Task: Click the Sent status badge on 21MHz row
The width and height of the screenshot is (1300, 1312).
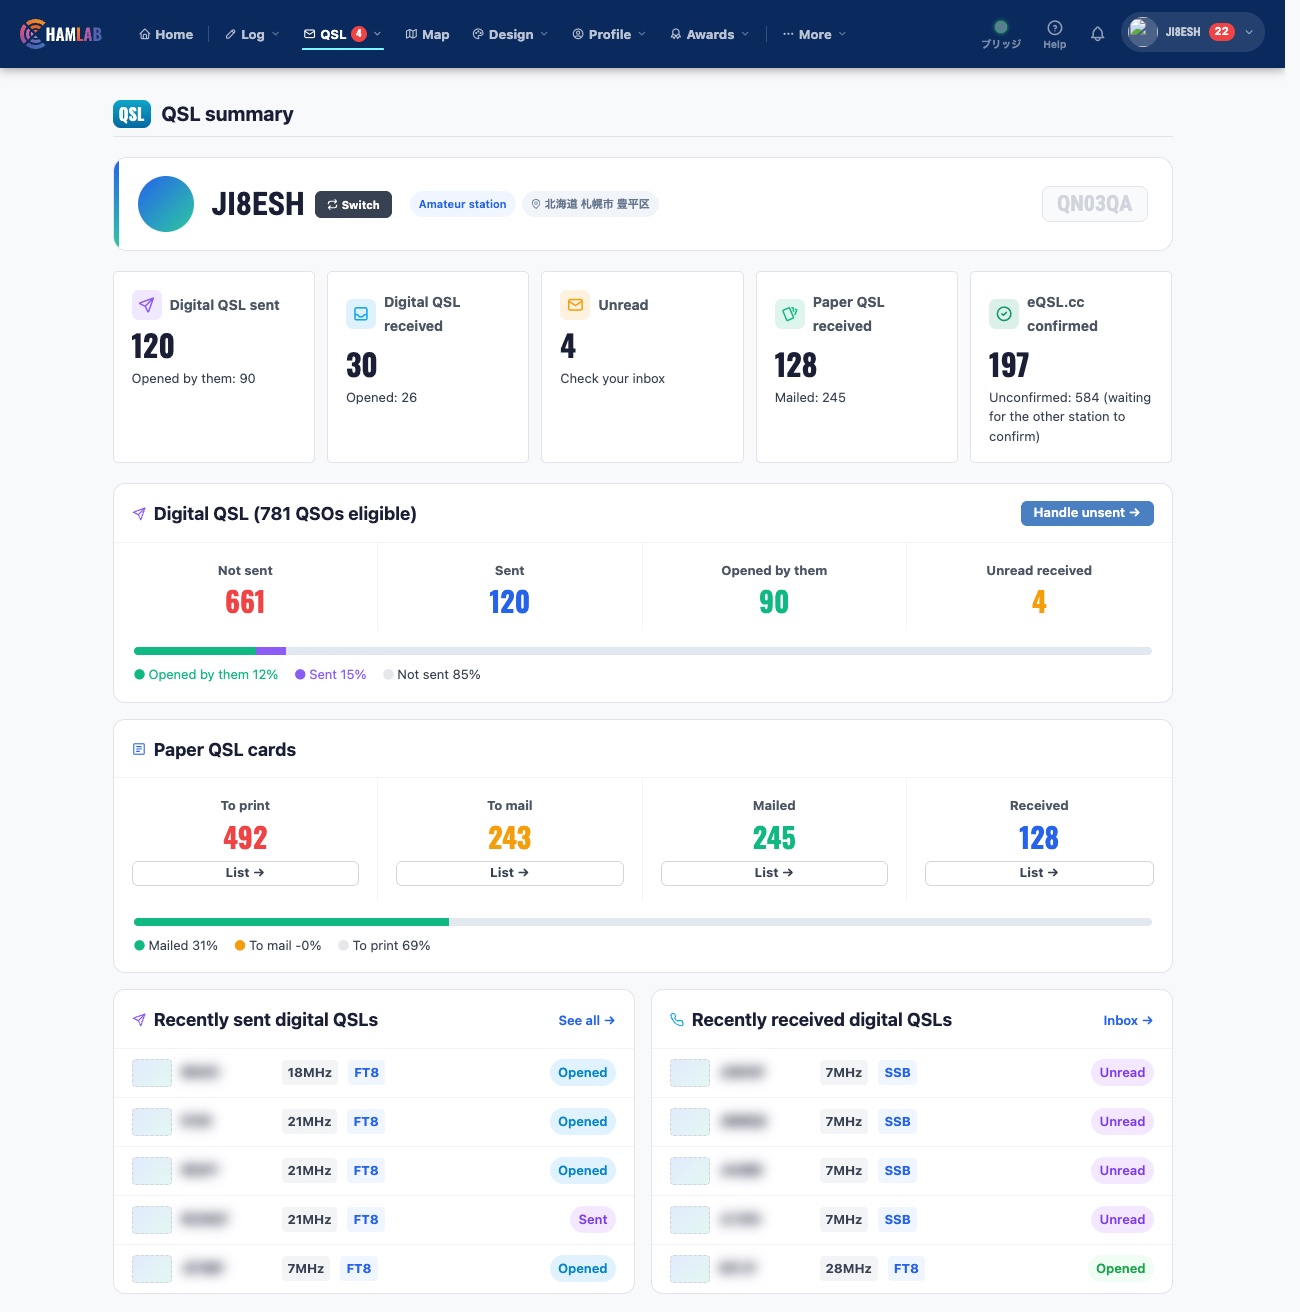Action: (x=592, y=1220)
